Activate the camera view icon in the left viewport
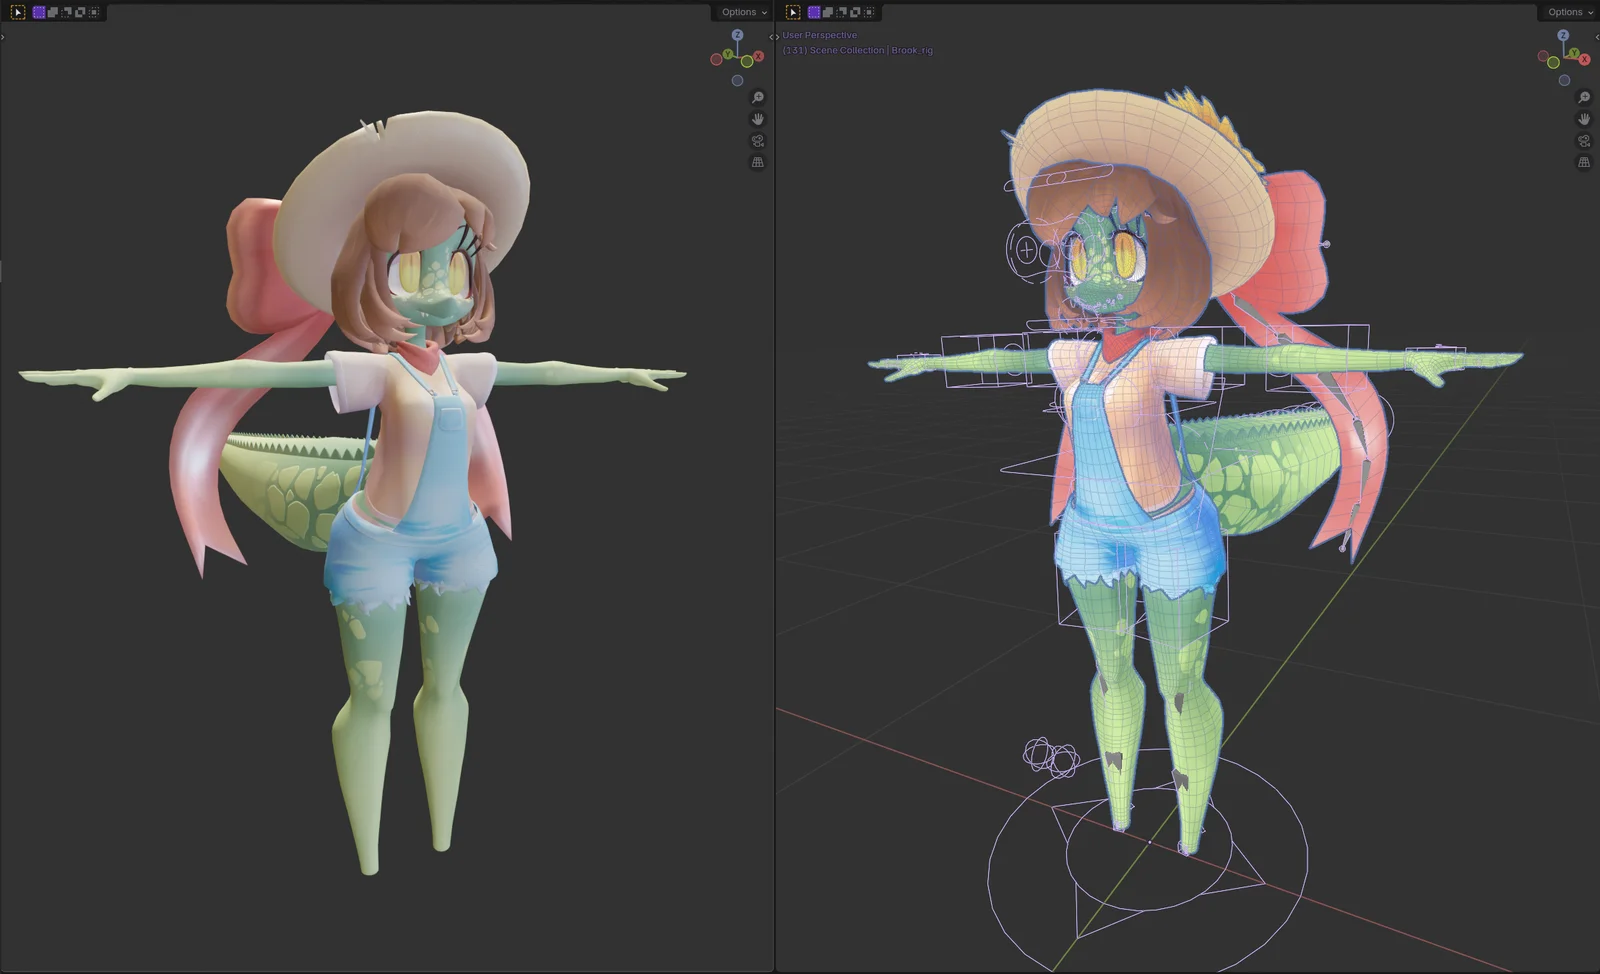 [757, 141]
